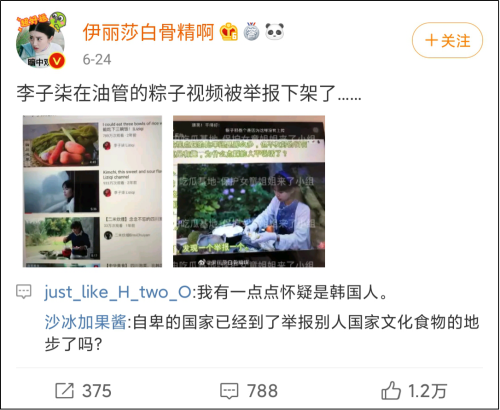Click the silver medal badge beside the username
The image size is (500, 410).
[251, 32]
